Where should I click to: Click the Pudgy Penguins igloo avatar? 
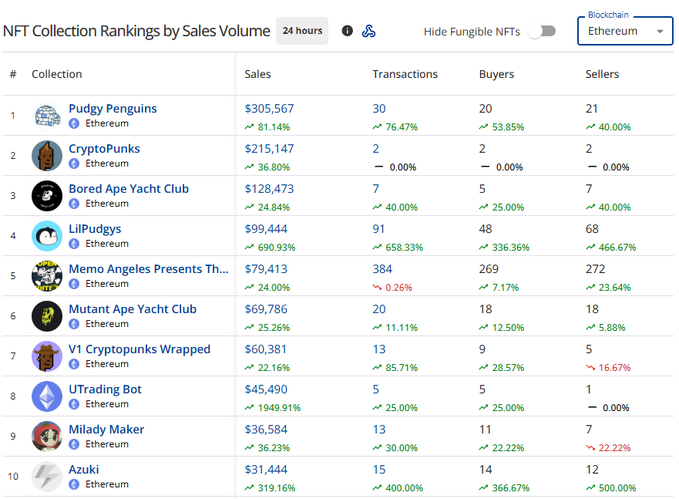(x=47, y=116)
